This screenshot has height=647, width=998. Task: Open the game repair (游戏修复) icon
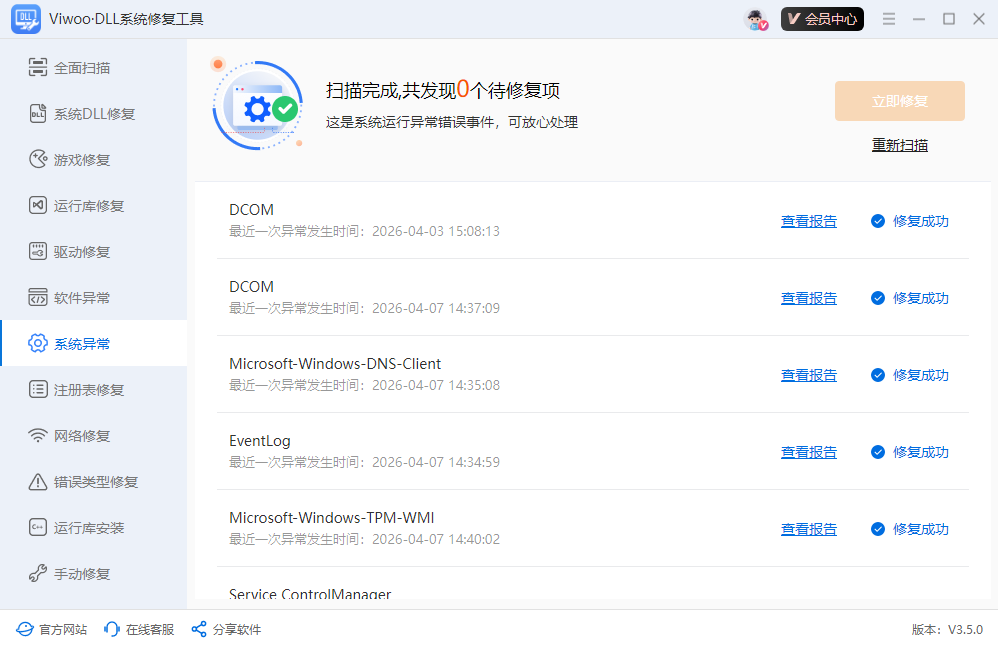tap(38, 160)
